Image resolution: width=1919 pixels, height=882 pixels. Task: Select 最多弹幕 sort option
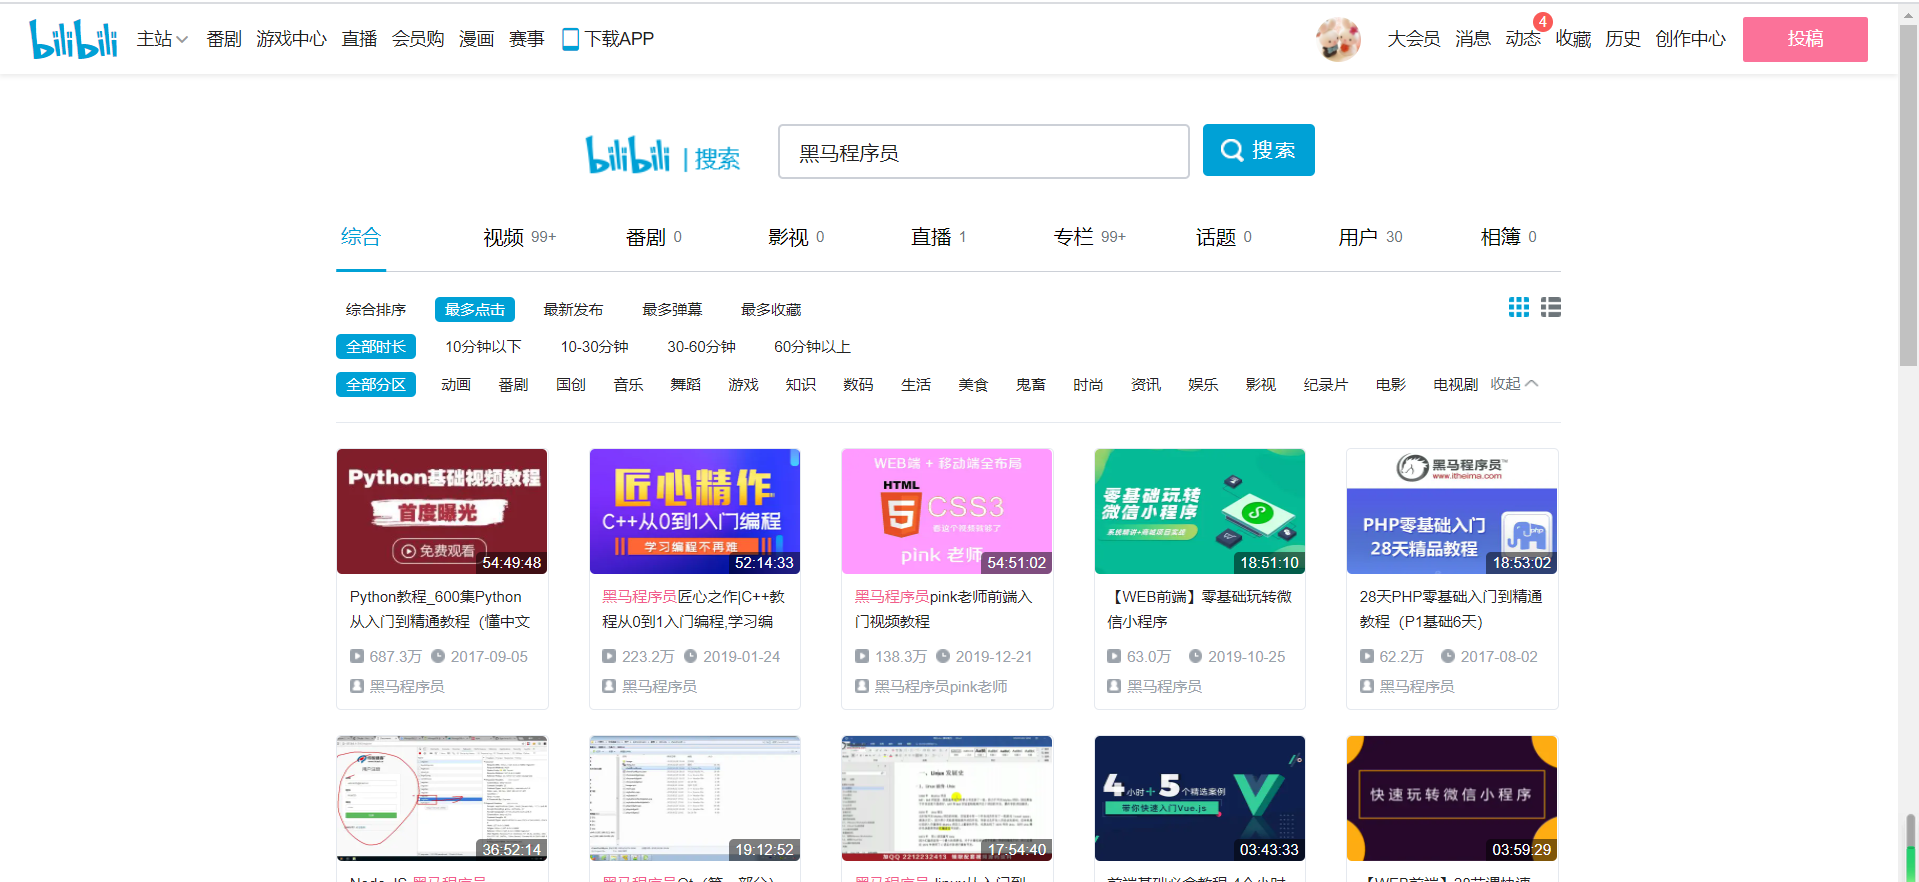(672, 310)
